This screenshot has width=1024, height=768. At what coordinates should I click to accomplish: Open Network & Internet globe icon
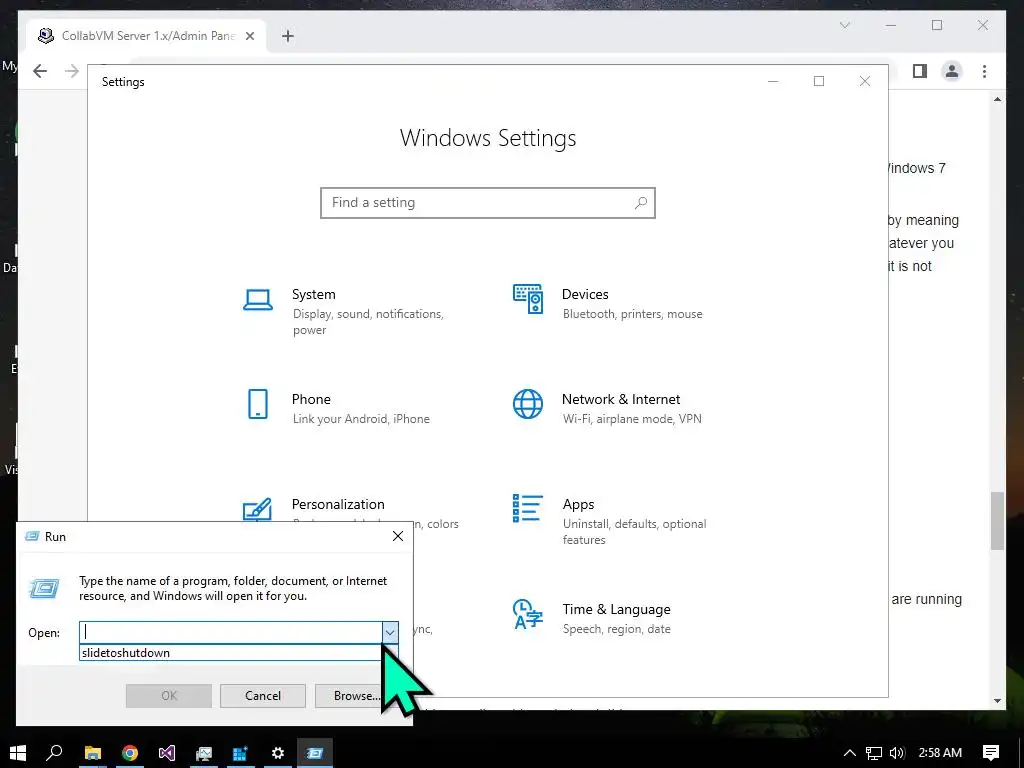click(x=528, y=404)
